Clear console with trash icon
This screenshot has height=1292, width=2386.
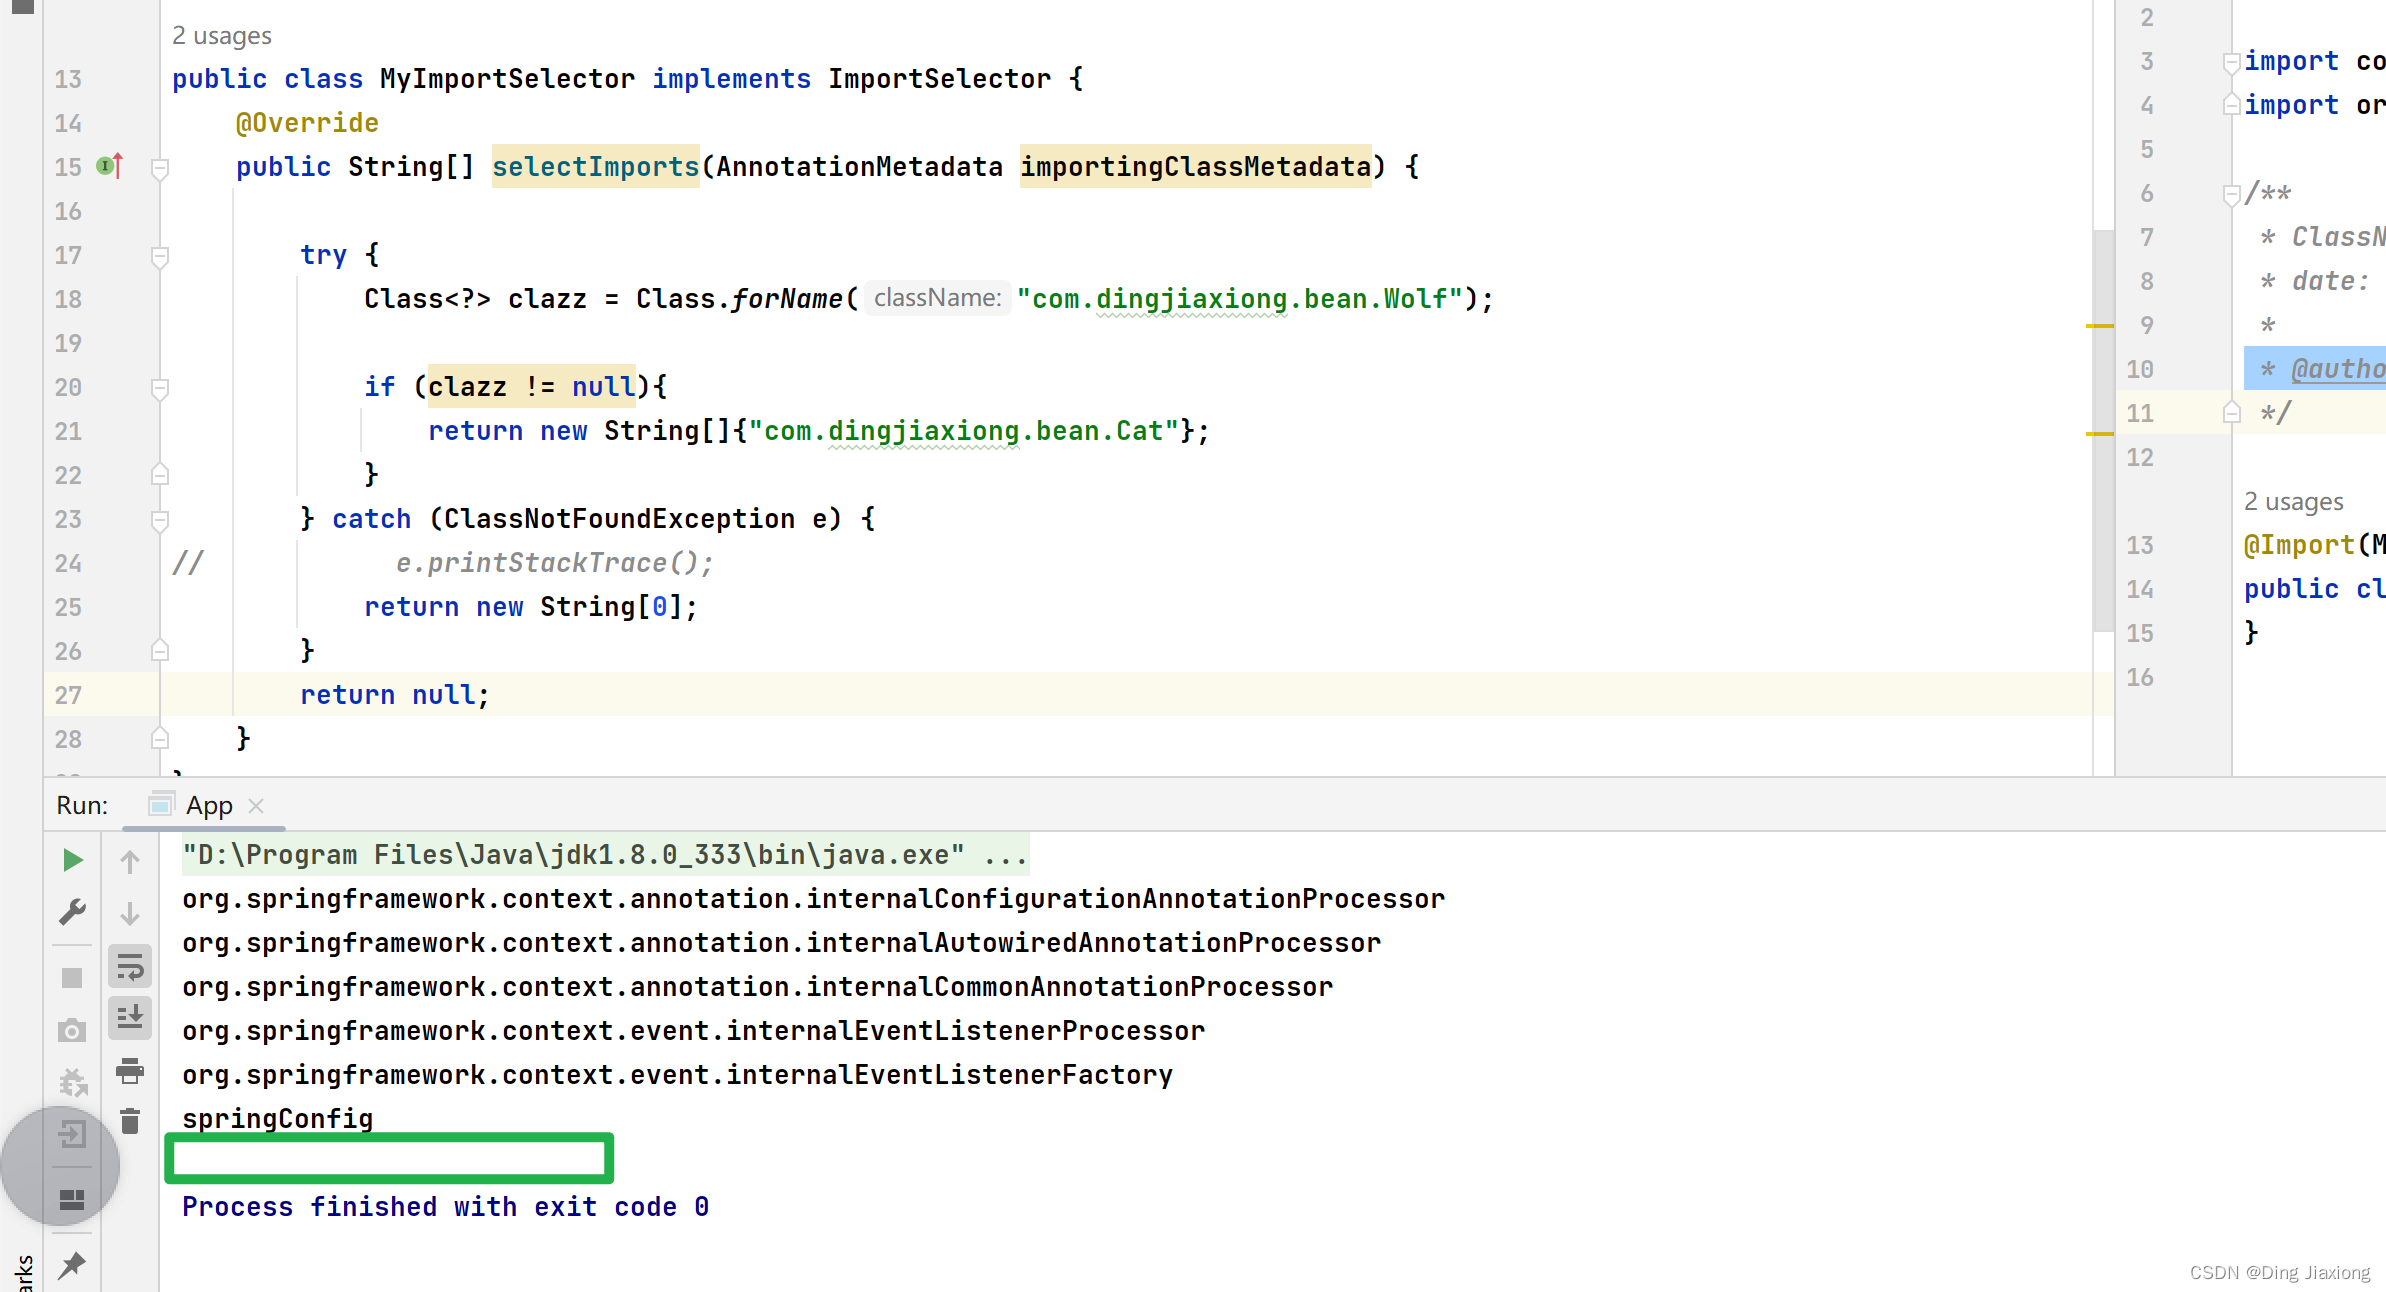[x=130, y=1122]
